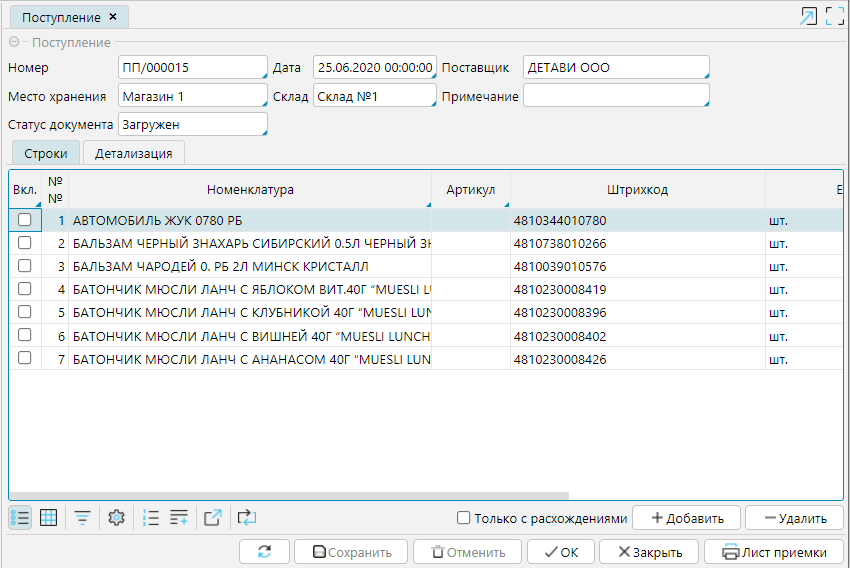This screenshot has height=568, width=850.
Task: Check the box for АВТОМОБИЛЬ ЖУК row
Action: click(24, 220)
